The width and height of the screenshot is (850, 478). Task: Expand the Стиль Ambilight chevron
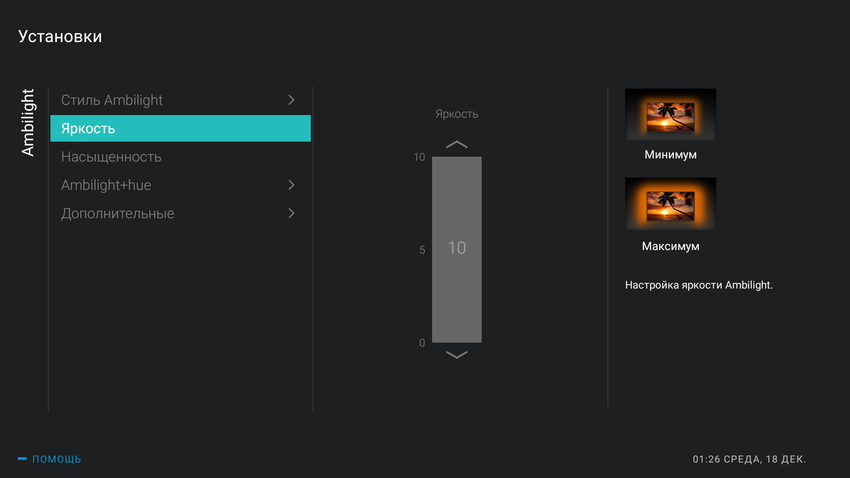click(x=291, y=100)
